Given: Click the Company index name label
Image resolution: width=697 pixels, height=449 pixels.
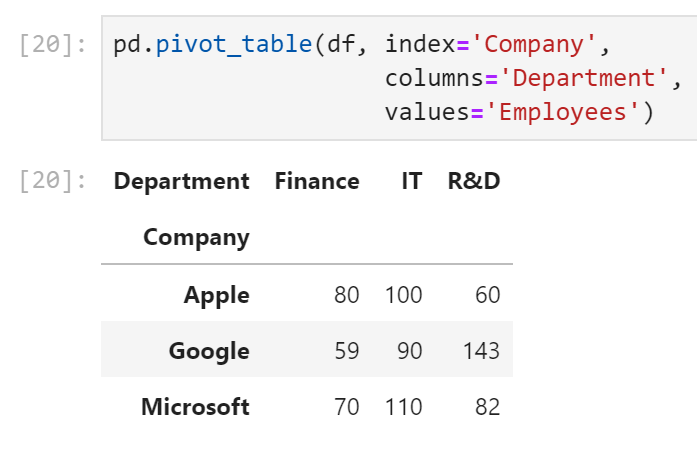Looking at the screenshot, I should click(196, 237).
